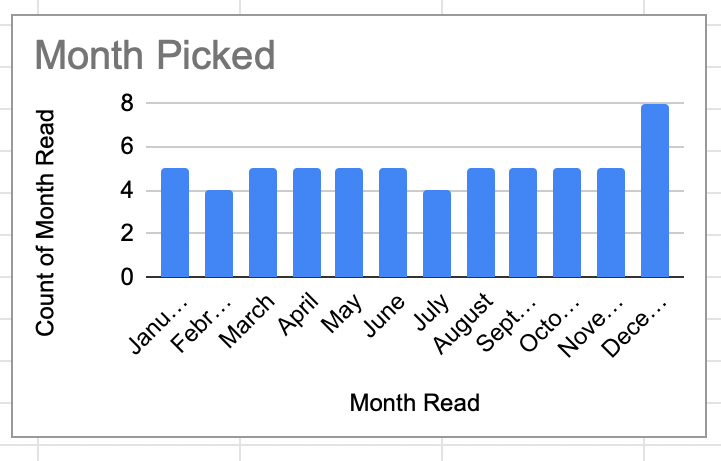Select the March bar
This screenshot has width=721, height=461.
click(263, 223)
